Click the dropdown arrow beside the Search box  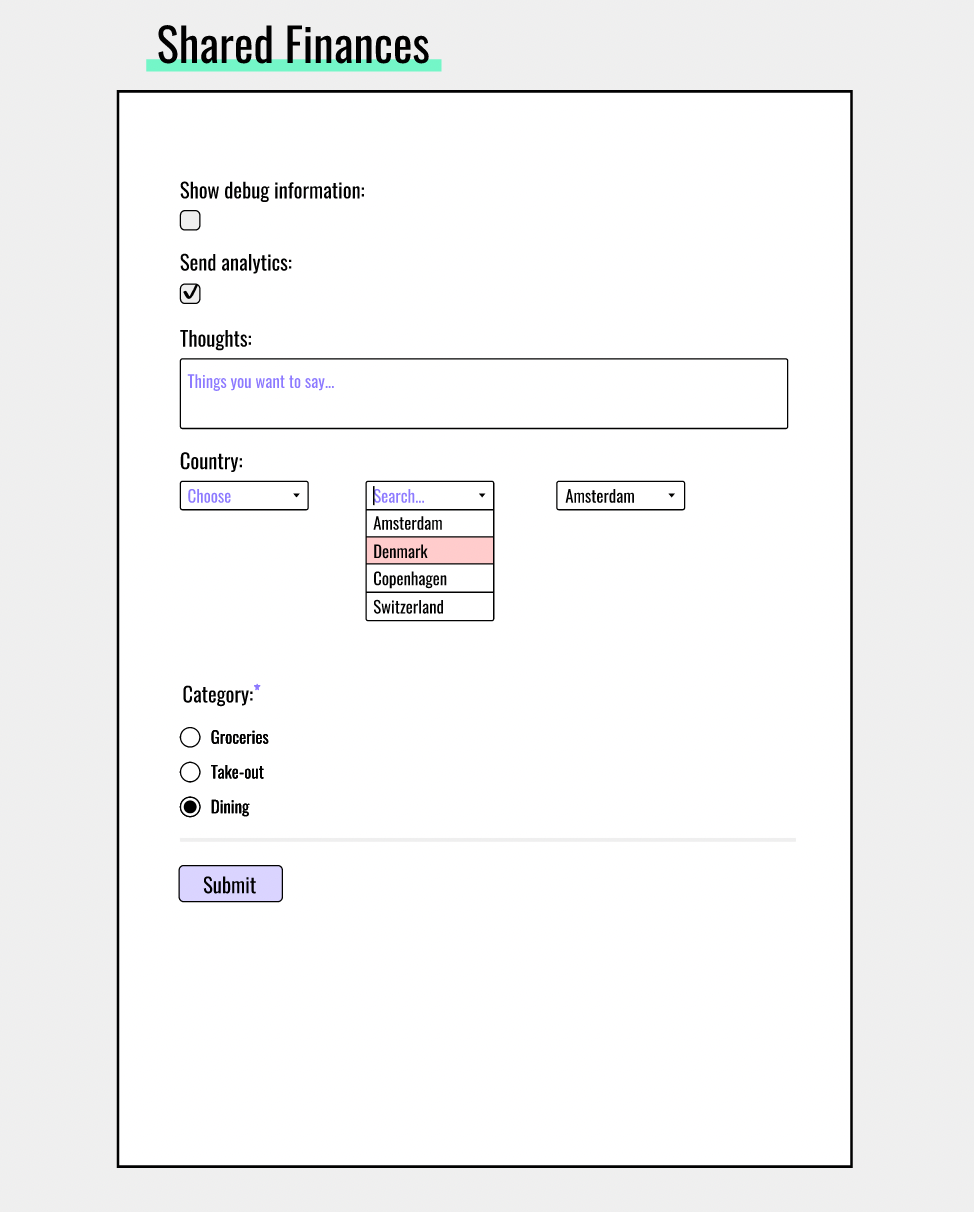click(x=481, y=495)
